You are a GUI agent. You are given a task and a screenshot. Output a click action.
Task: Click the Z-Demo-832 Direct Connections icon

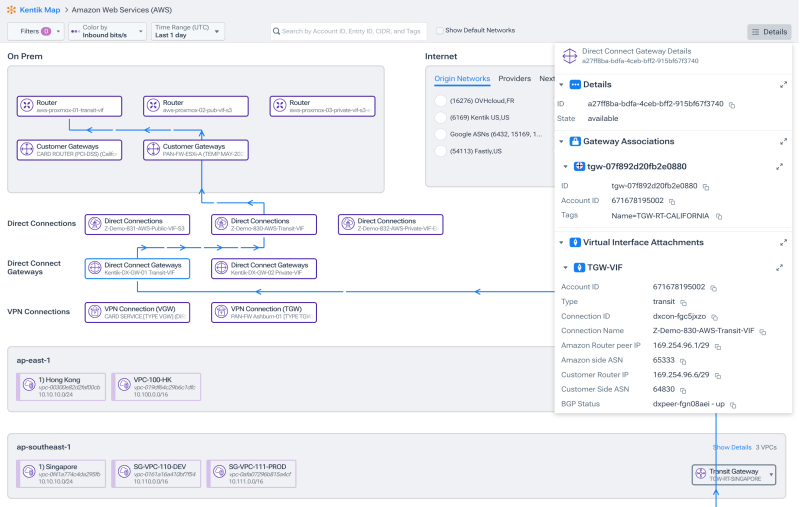348,224
